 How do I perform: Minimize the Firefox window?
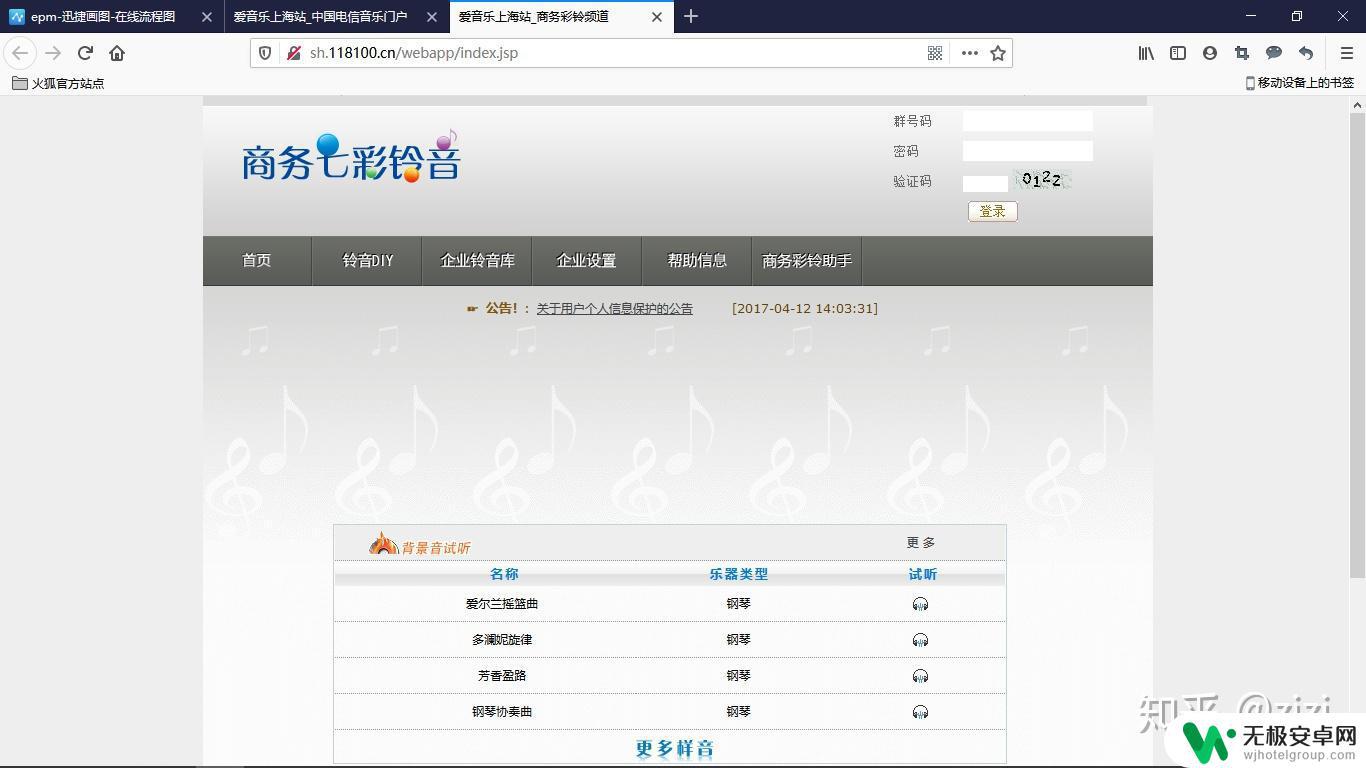(x=1251, y=16)
